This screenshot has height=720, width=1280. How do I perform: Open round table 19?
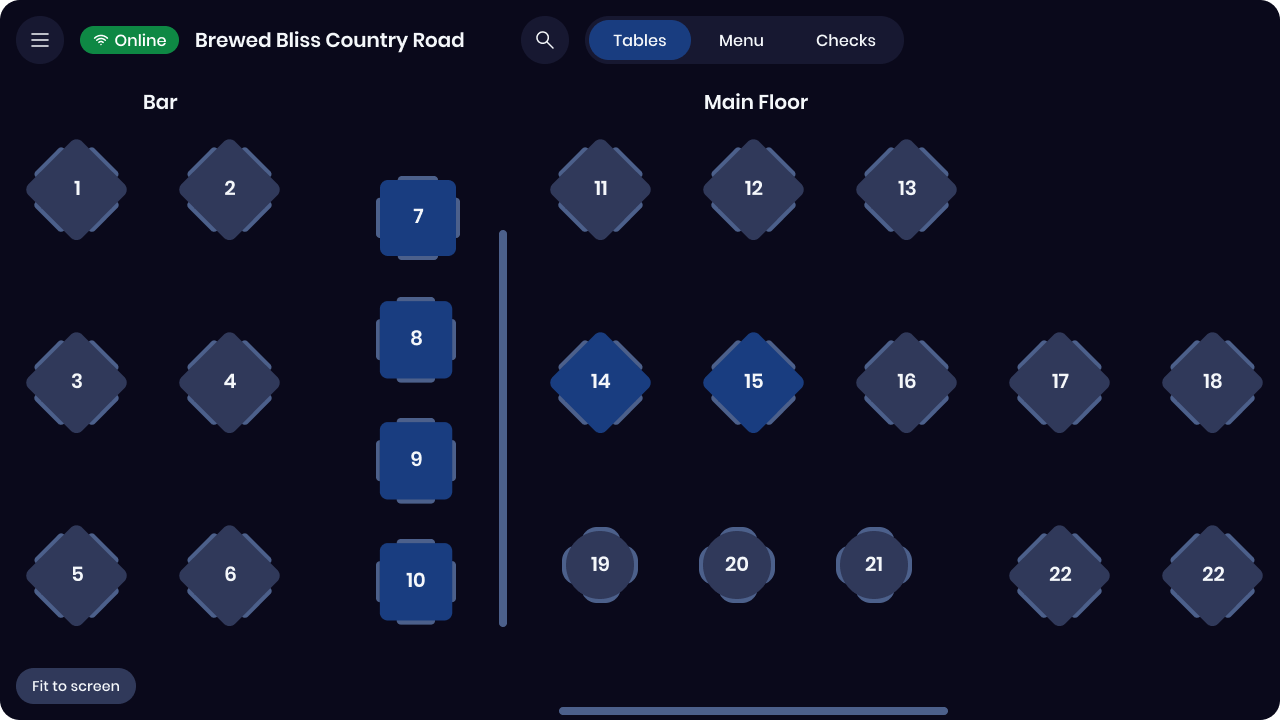coord(600,564)
